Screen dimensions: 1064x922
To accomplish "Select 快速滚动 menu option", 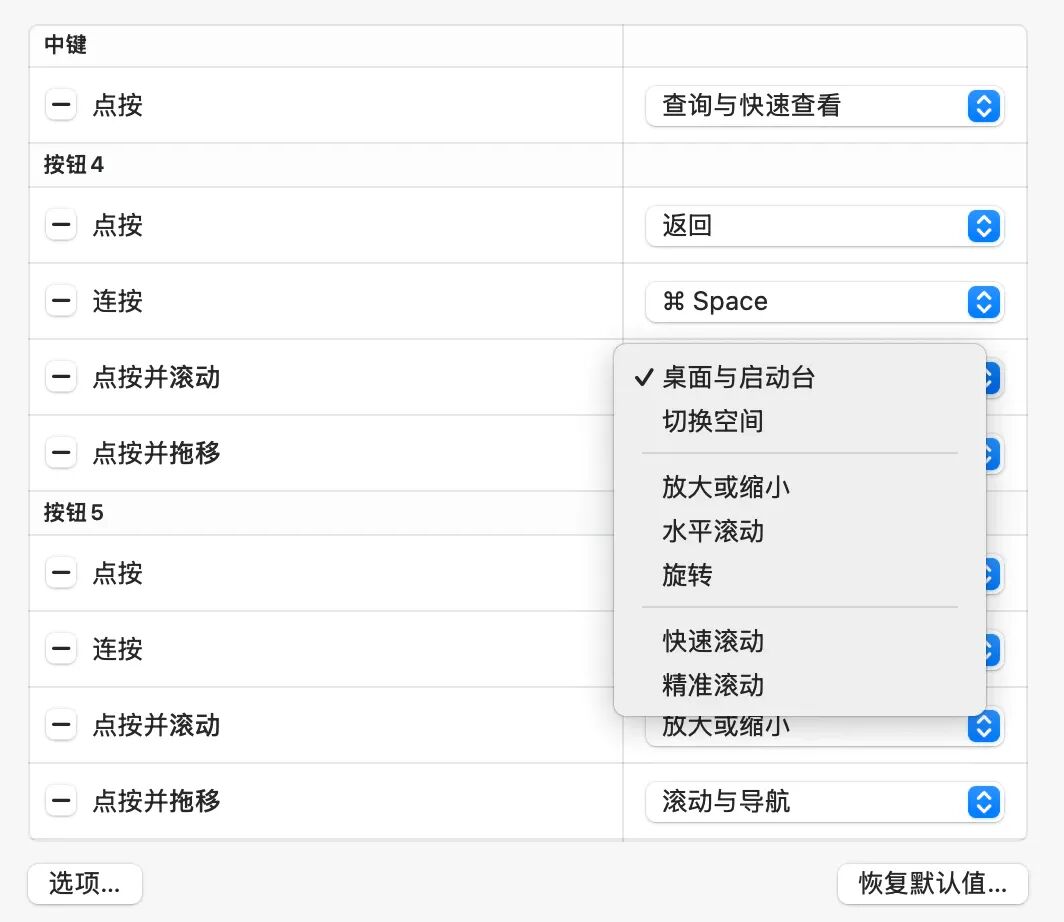I will coord(799,641).
